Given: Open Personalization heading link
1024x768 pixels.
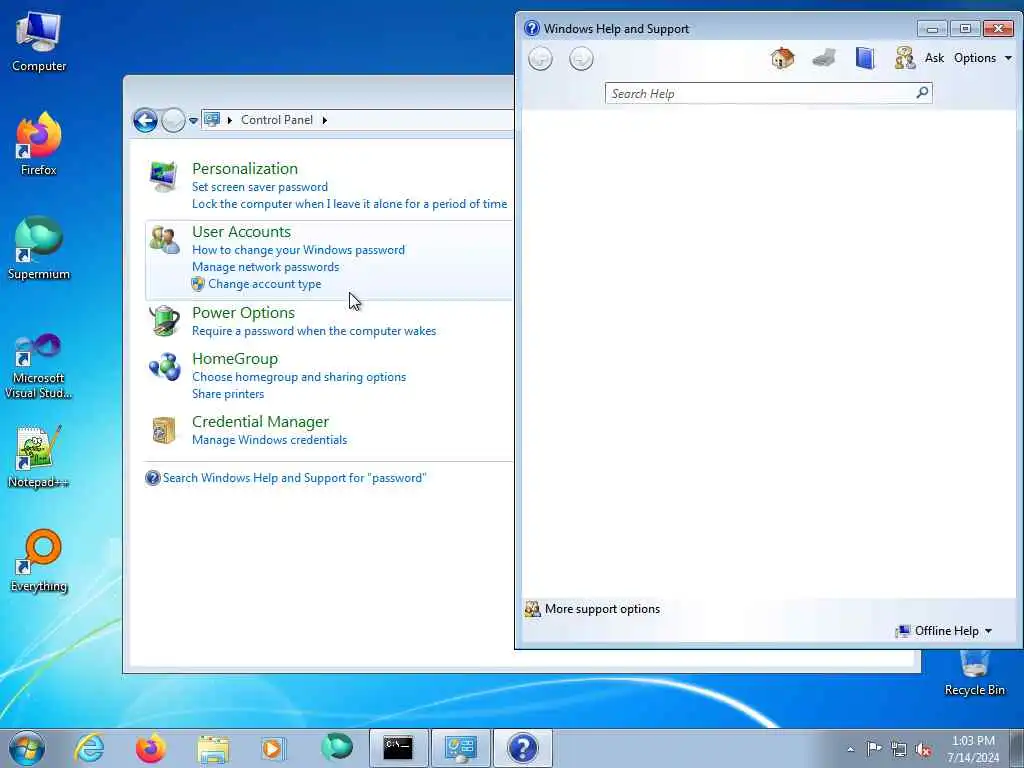Looking at the screenshot, I should click(245, 168).
